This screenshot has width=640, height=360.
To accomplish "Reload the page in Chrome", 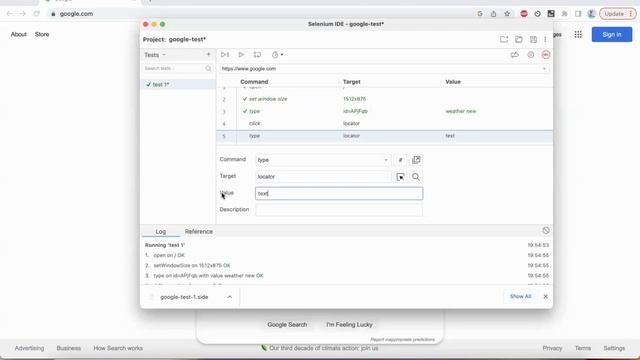I will pyautogui.click(x=36, y=13).
